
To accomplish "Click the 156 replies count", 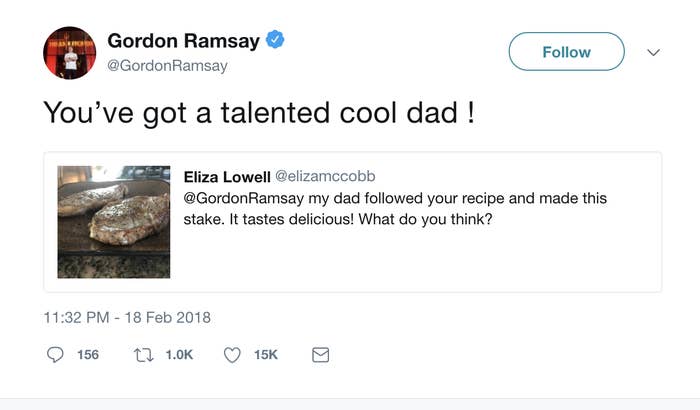I will pyautogui.click(x=88, y=355).
